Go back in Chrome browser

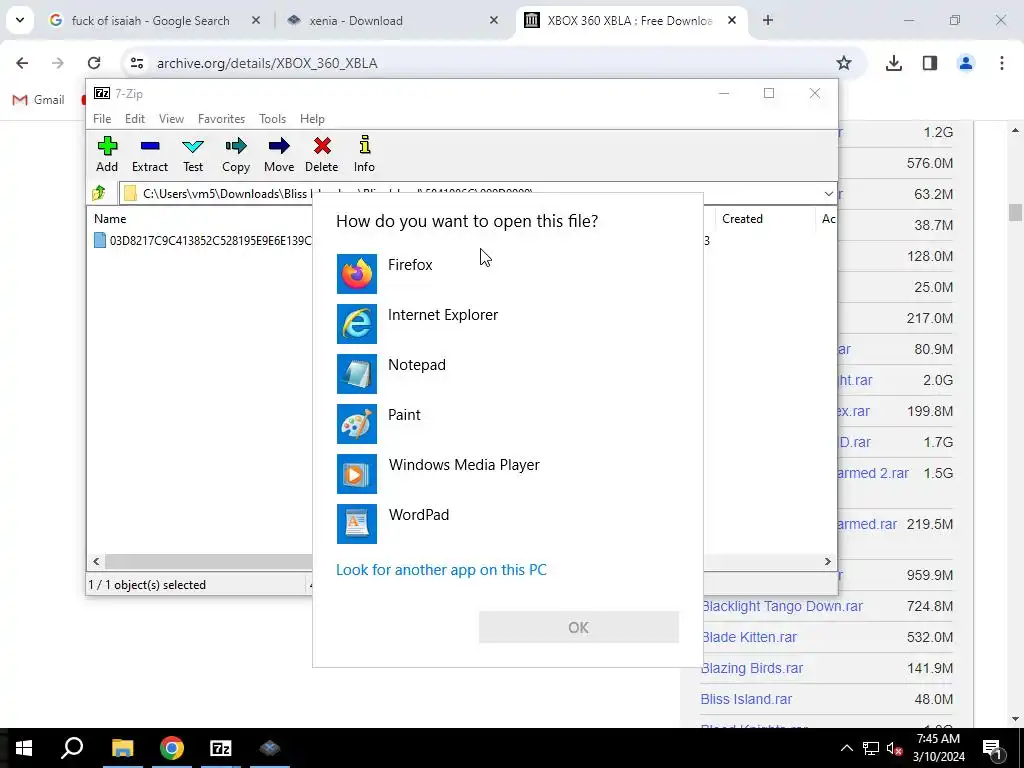tap(22, 63)
